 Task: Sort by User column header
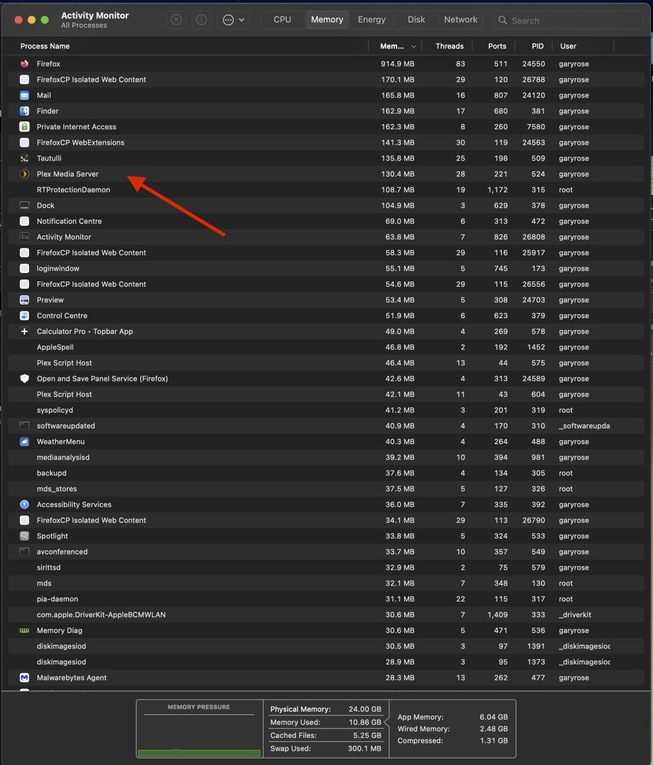pos(568,46)
